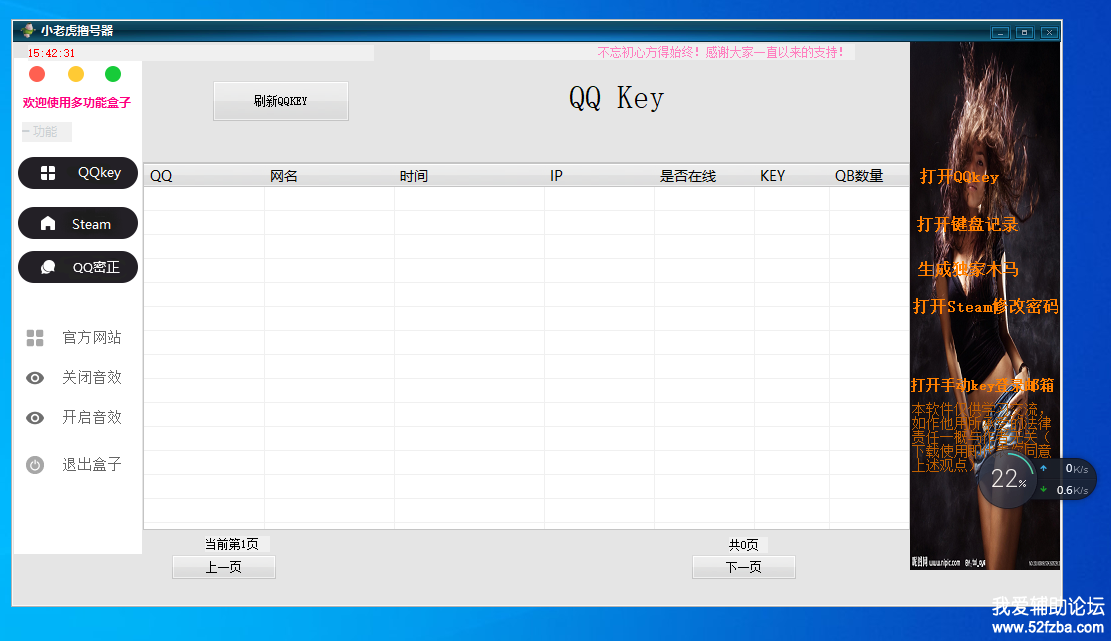Sort by the IP column header
This screenshot has width=1111, height=641.
coord(599,176)
